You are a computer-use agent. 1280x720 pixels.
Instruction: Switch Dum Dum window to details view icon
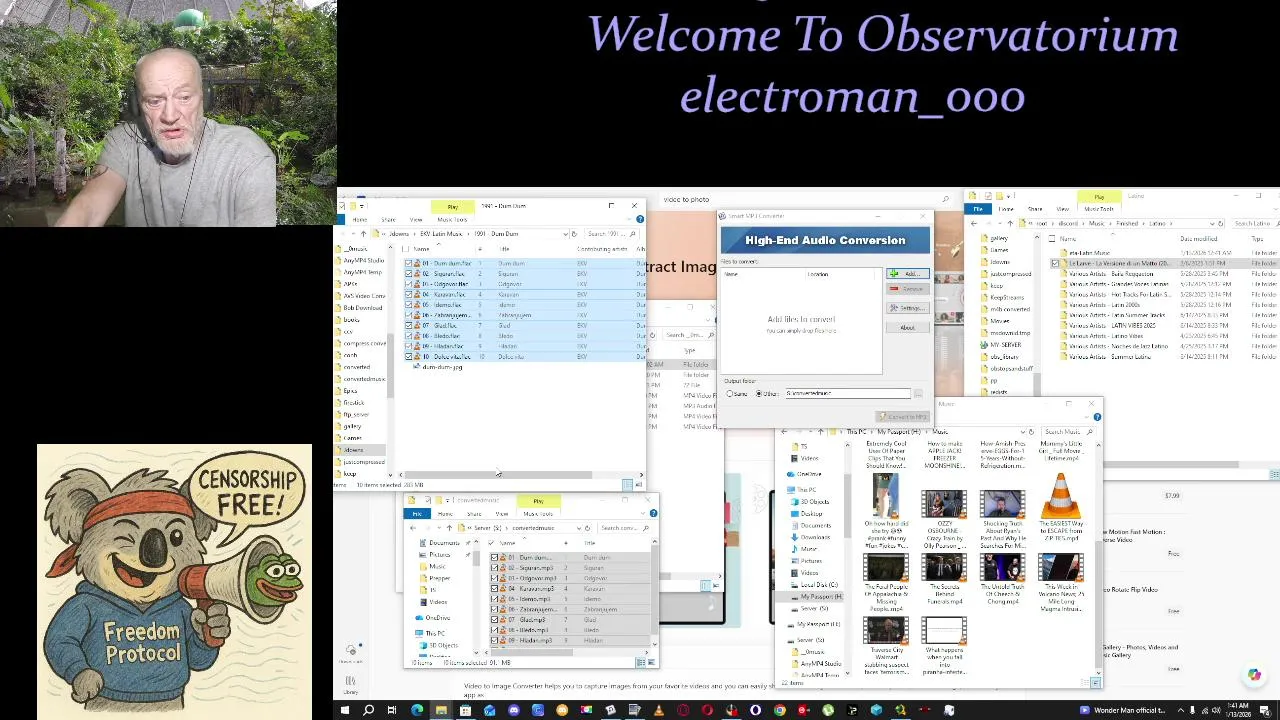pyautogui.click(x=628, y=485)
